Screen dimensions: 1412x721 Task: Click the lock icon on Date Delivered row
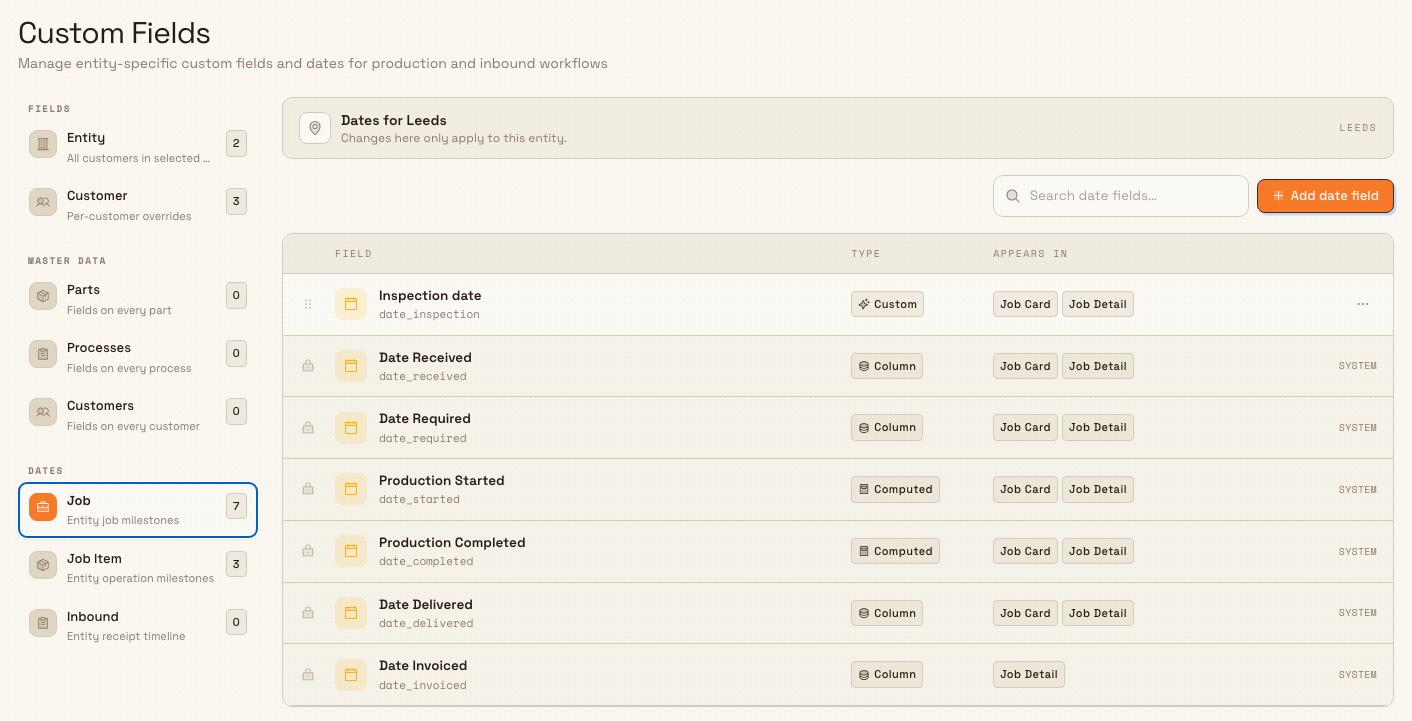coord(308,613)
